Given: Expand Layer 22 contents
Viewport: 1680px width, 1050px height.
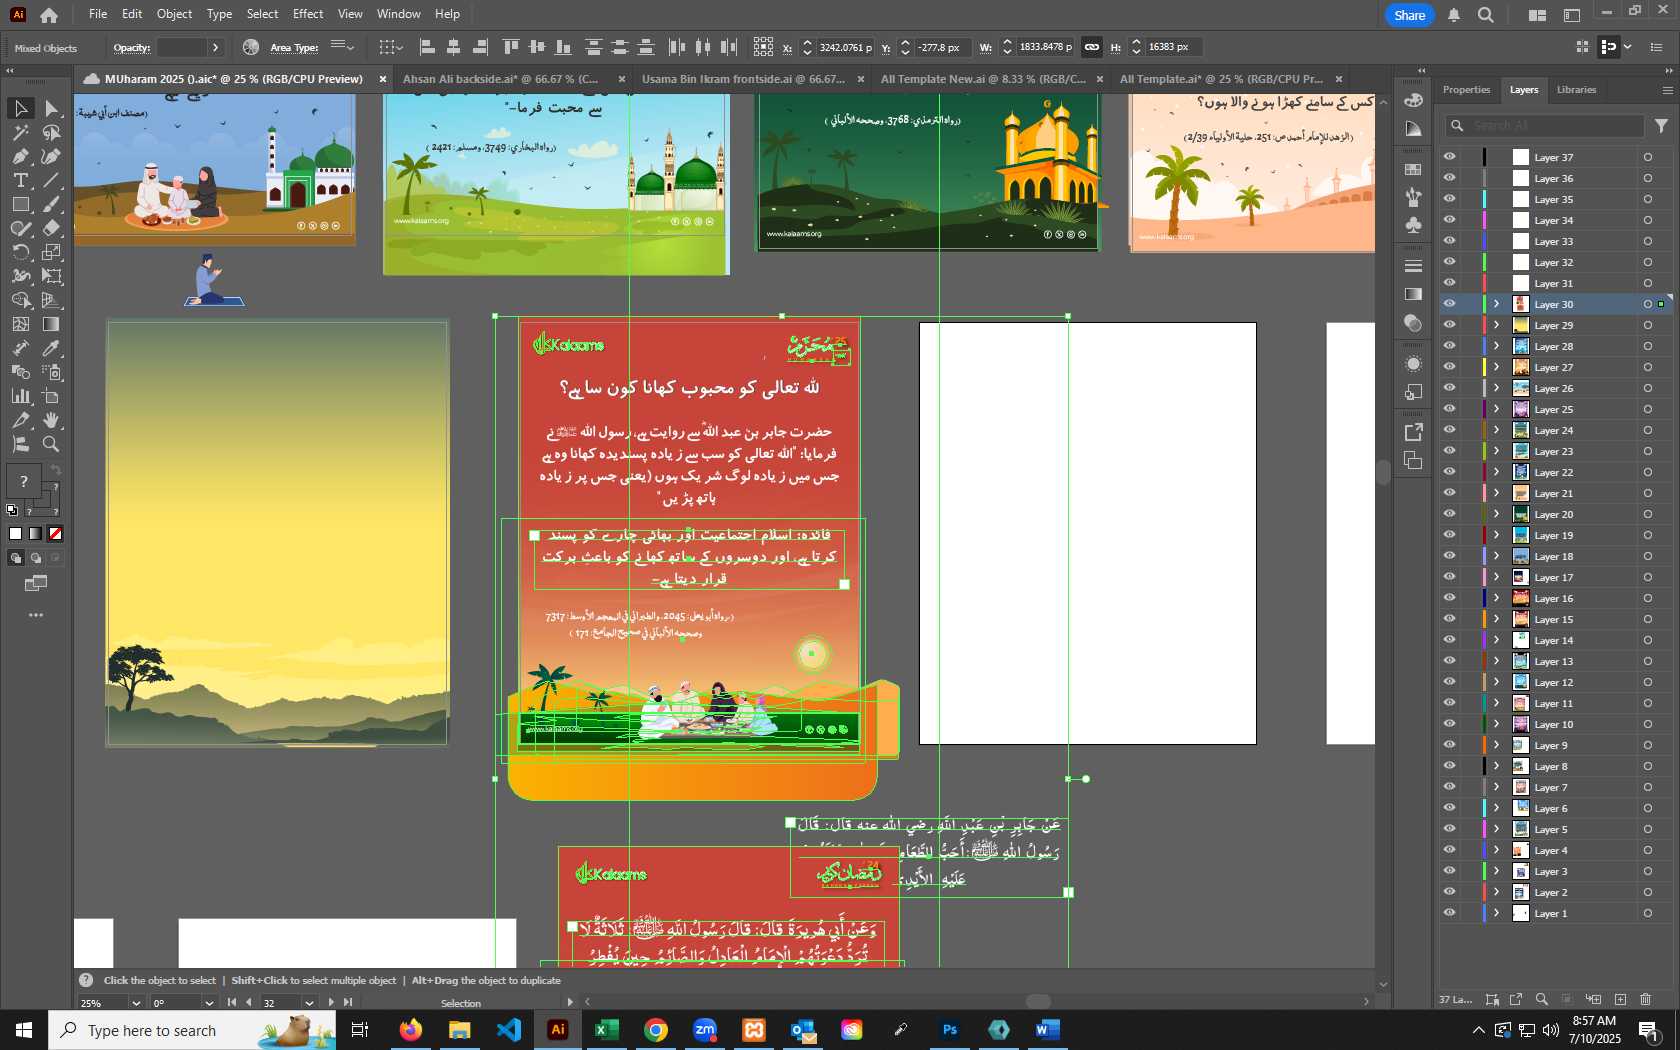Looking at the screenshot, I should click(1497, 472).
